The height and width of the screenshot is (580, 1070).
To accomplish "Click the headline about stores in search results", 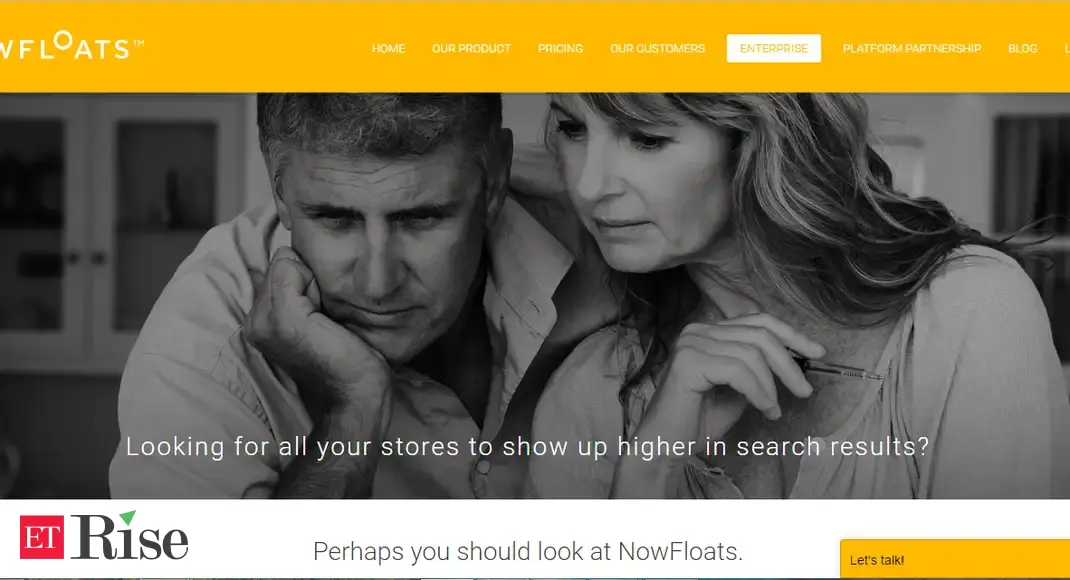I will coord(527,446).
